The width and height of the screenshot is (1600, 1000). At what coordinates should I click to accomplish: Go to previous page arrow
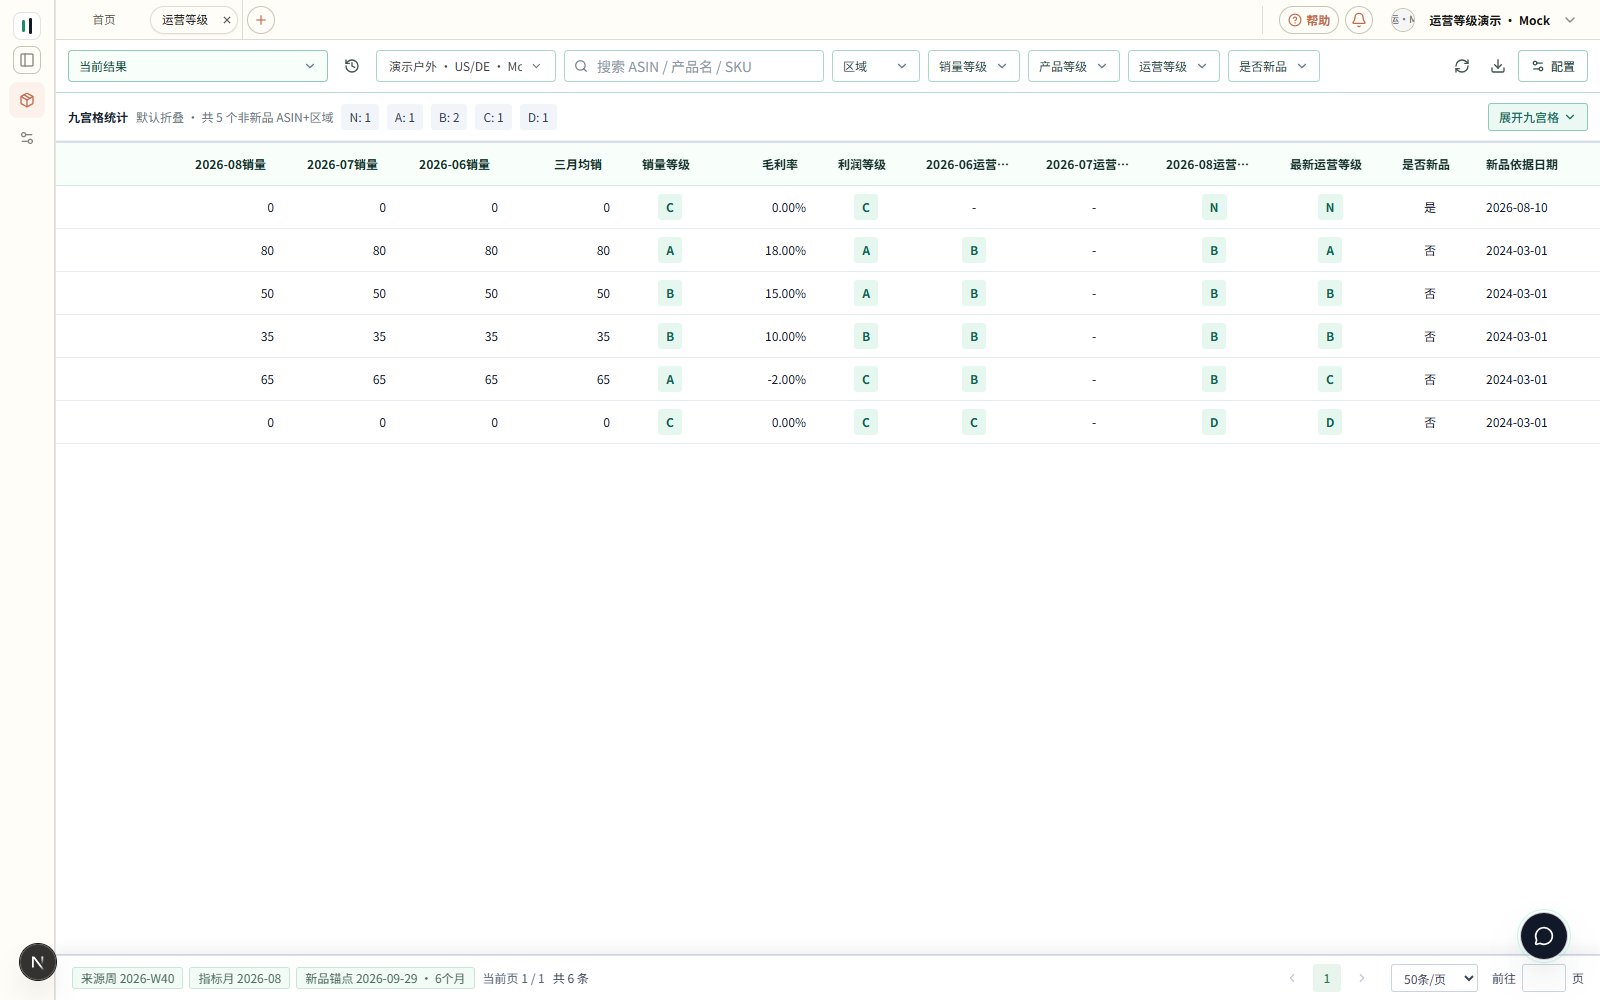click(x=1292, y=978)
